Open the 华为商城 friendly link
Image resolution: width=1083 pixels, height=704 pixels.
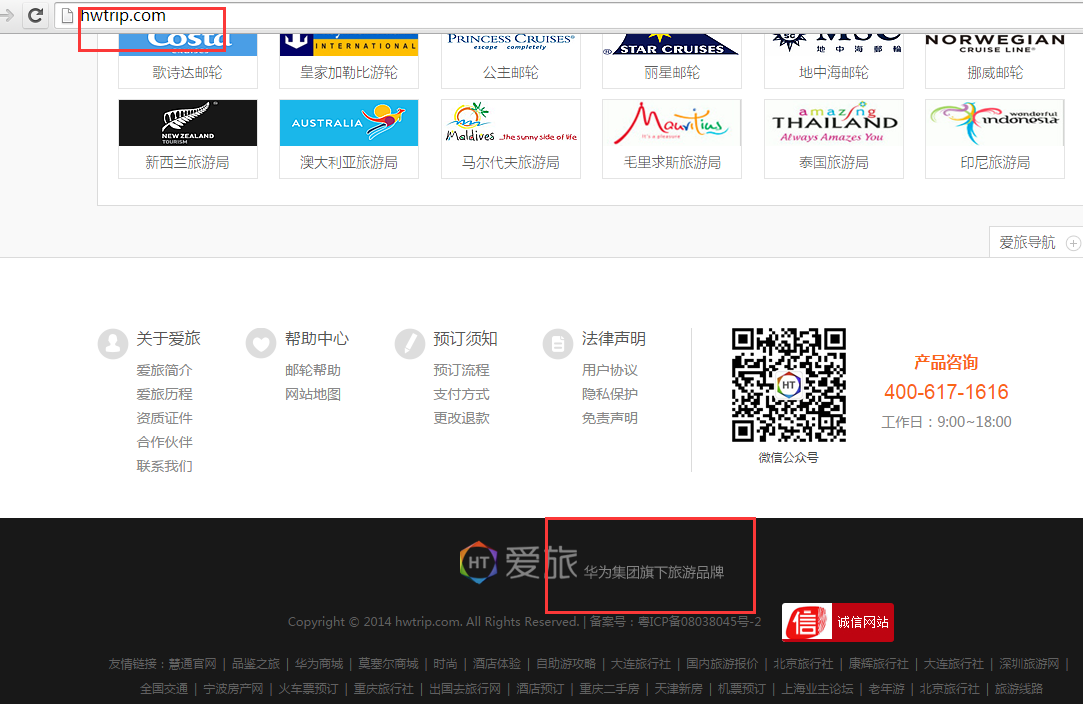pos(319,664)
